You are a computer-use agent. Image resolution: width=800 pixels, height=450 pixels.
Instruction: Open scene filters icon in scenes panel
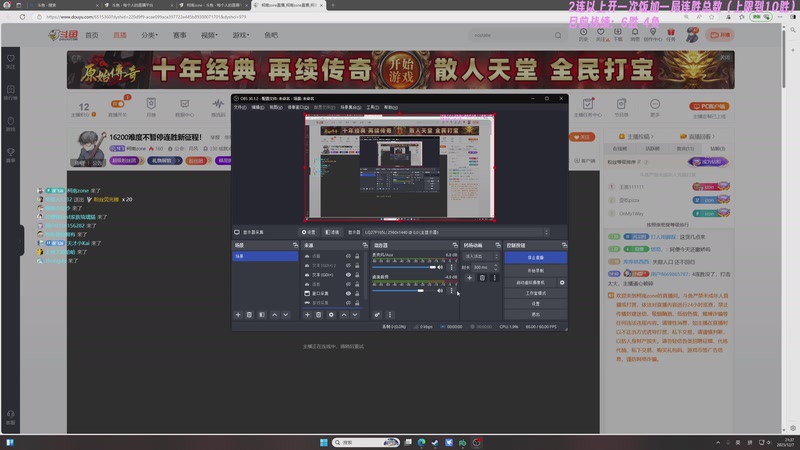(x=262, y=315)
